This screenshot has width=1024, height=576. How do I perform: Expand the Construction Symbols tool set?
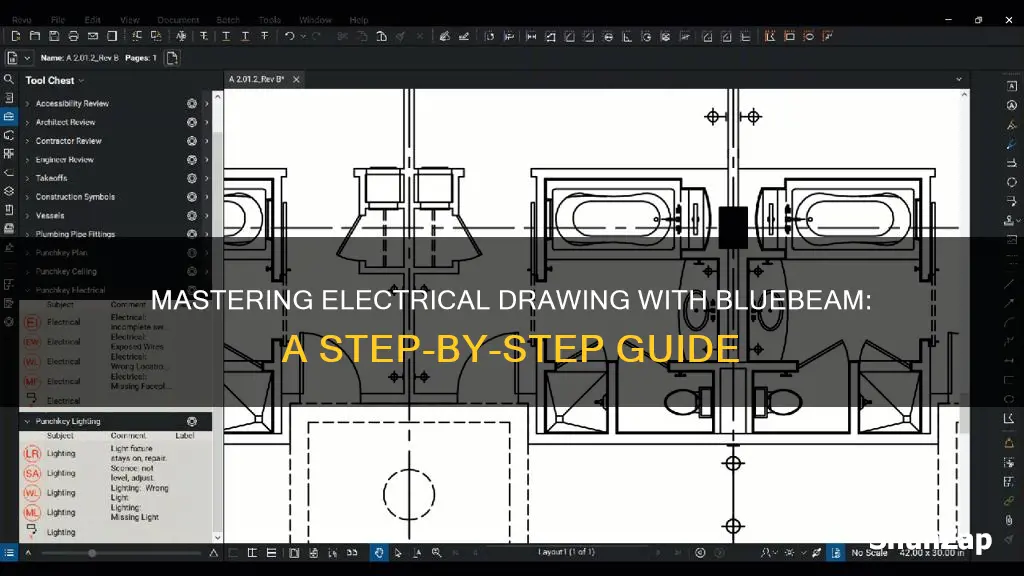[27, 197]
